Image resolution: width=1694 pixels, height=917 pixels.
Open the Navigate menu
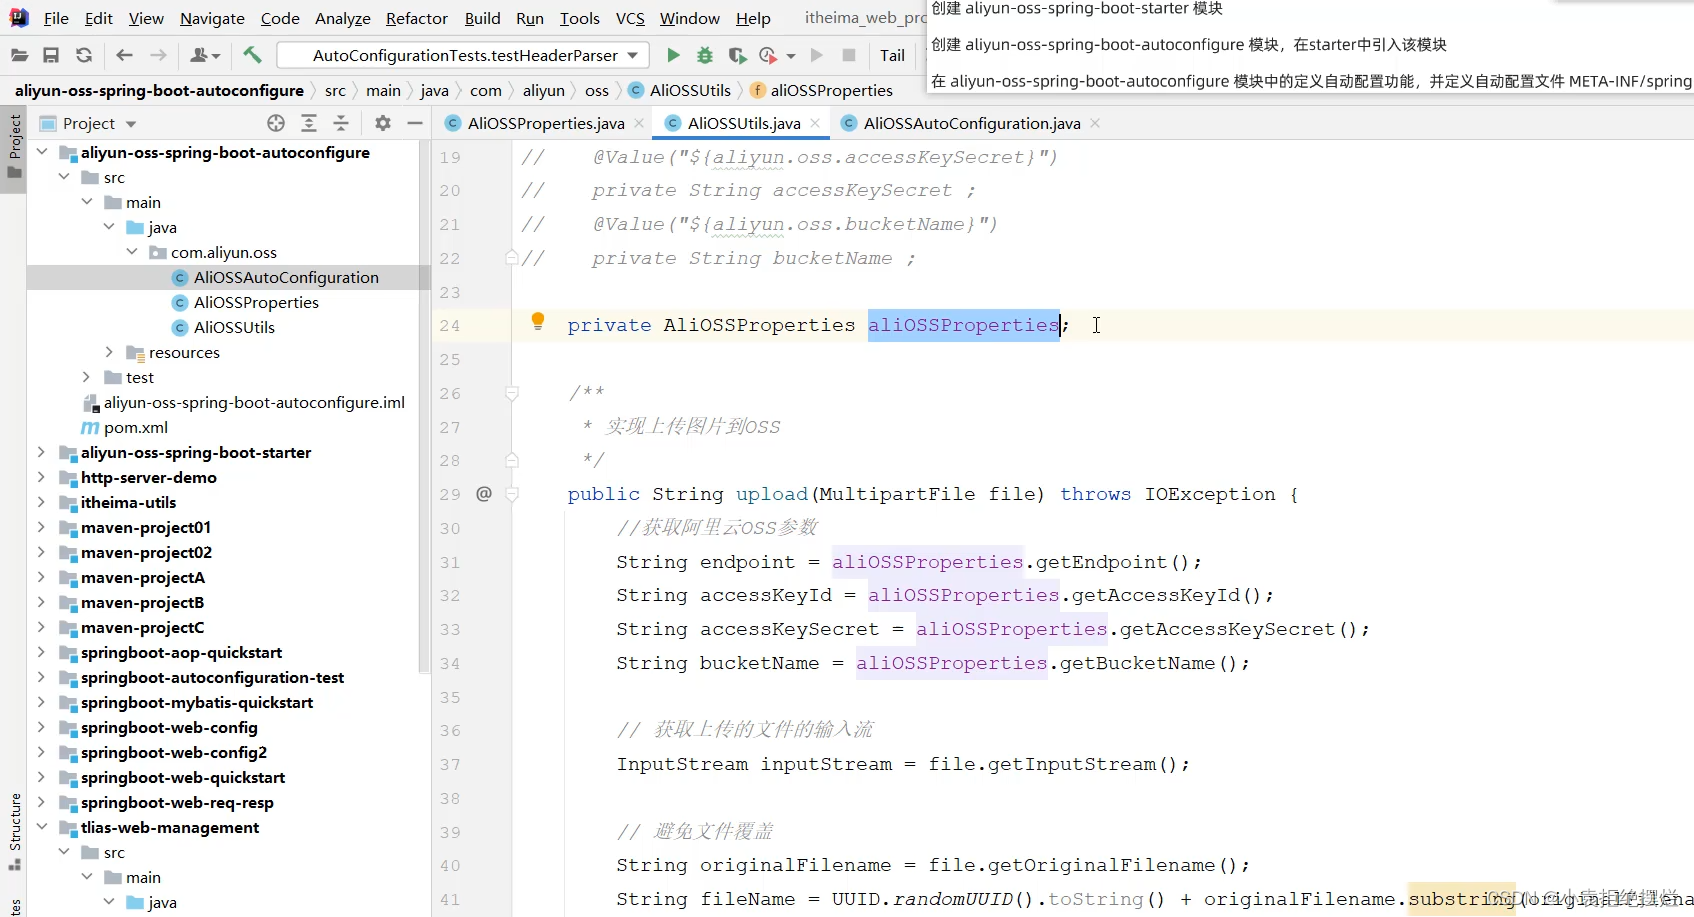click(212, 18)
